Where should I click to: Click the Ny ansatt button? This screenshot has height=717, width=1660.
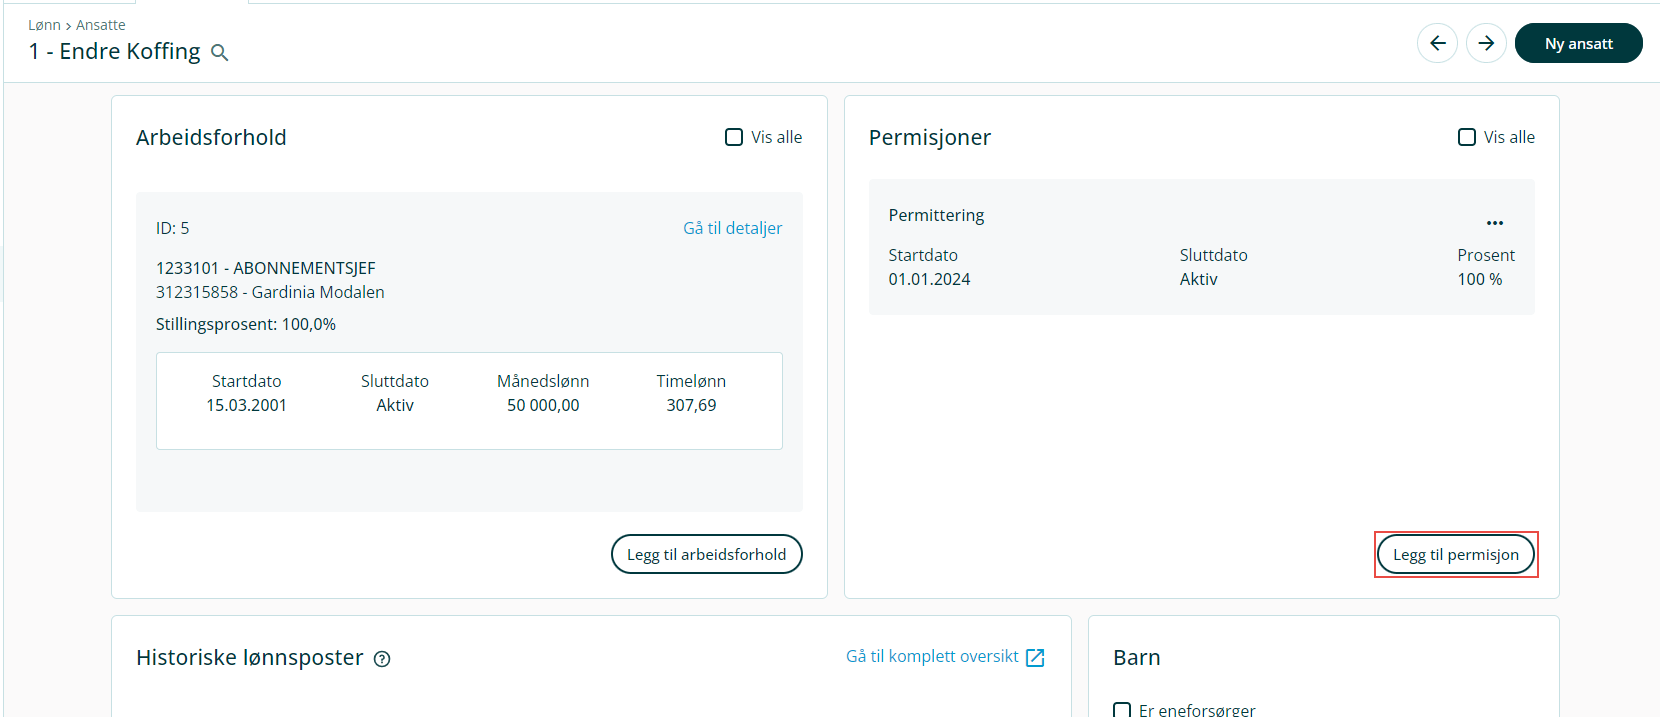coord(1578,43)
